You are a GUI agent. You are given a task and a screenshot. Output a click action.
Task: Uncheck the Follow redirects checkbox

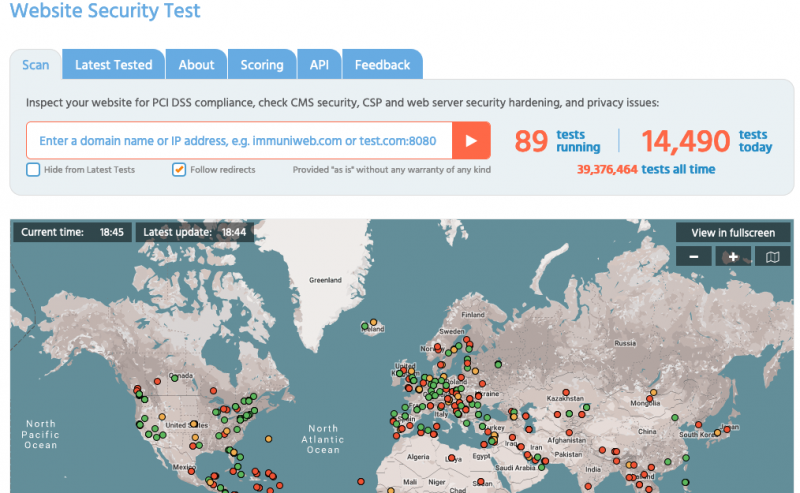coord(179,170)
